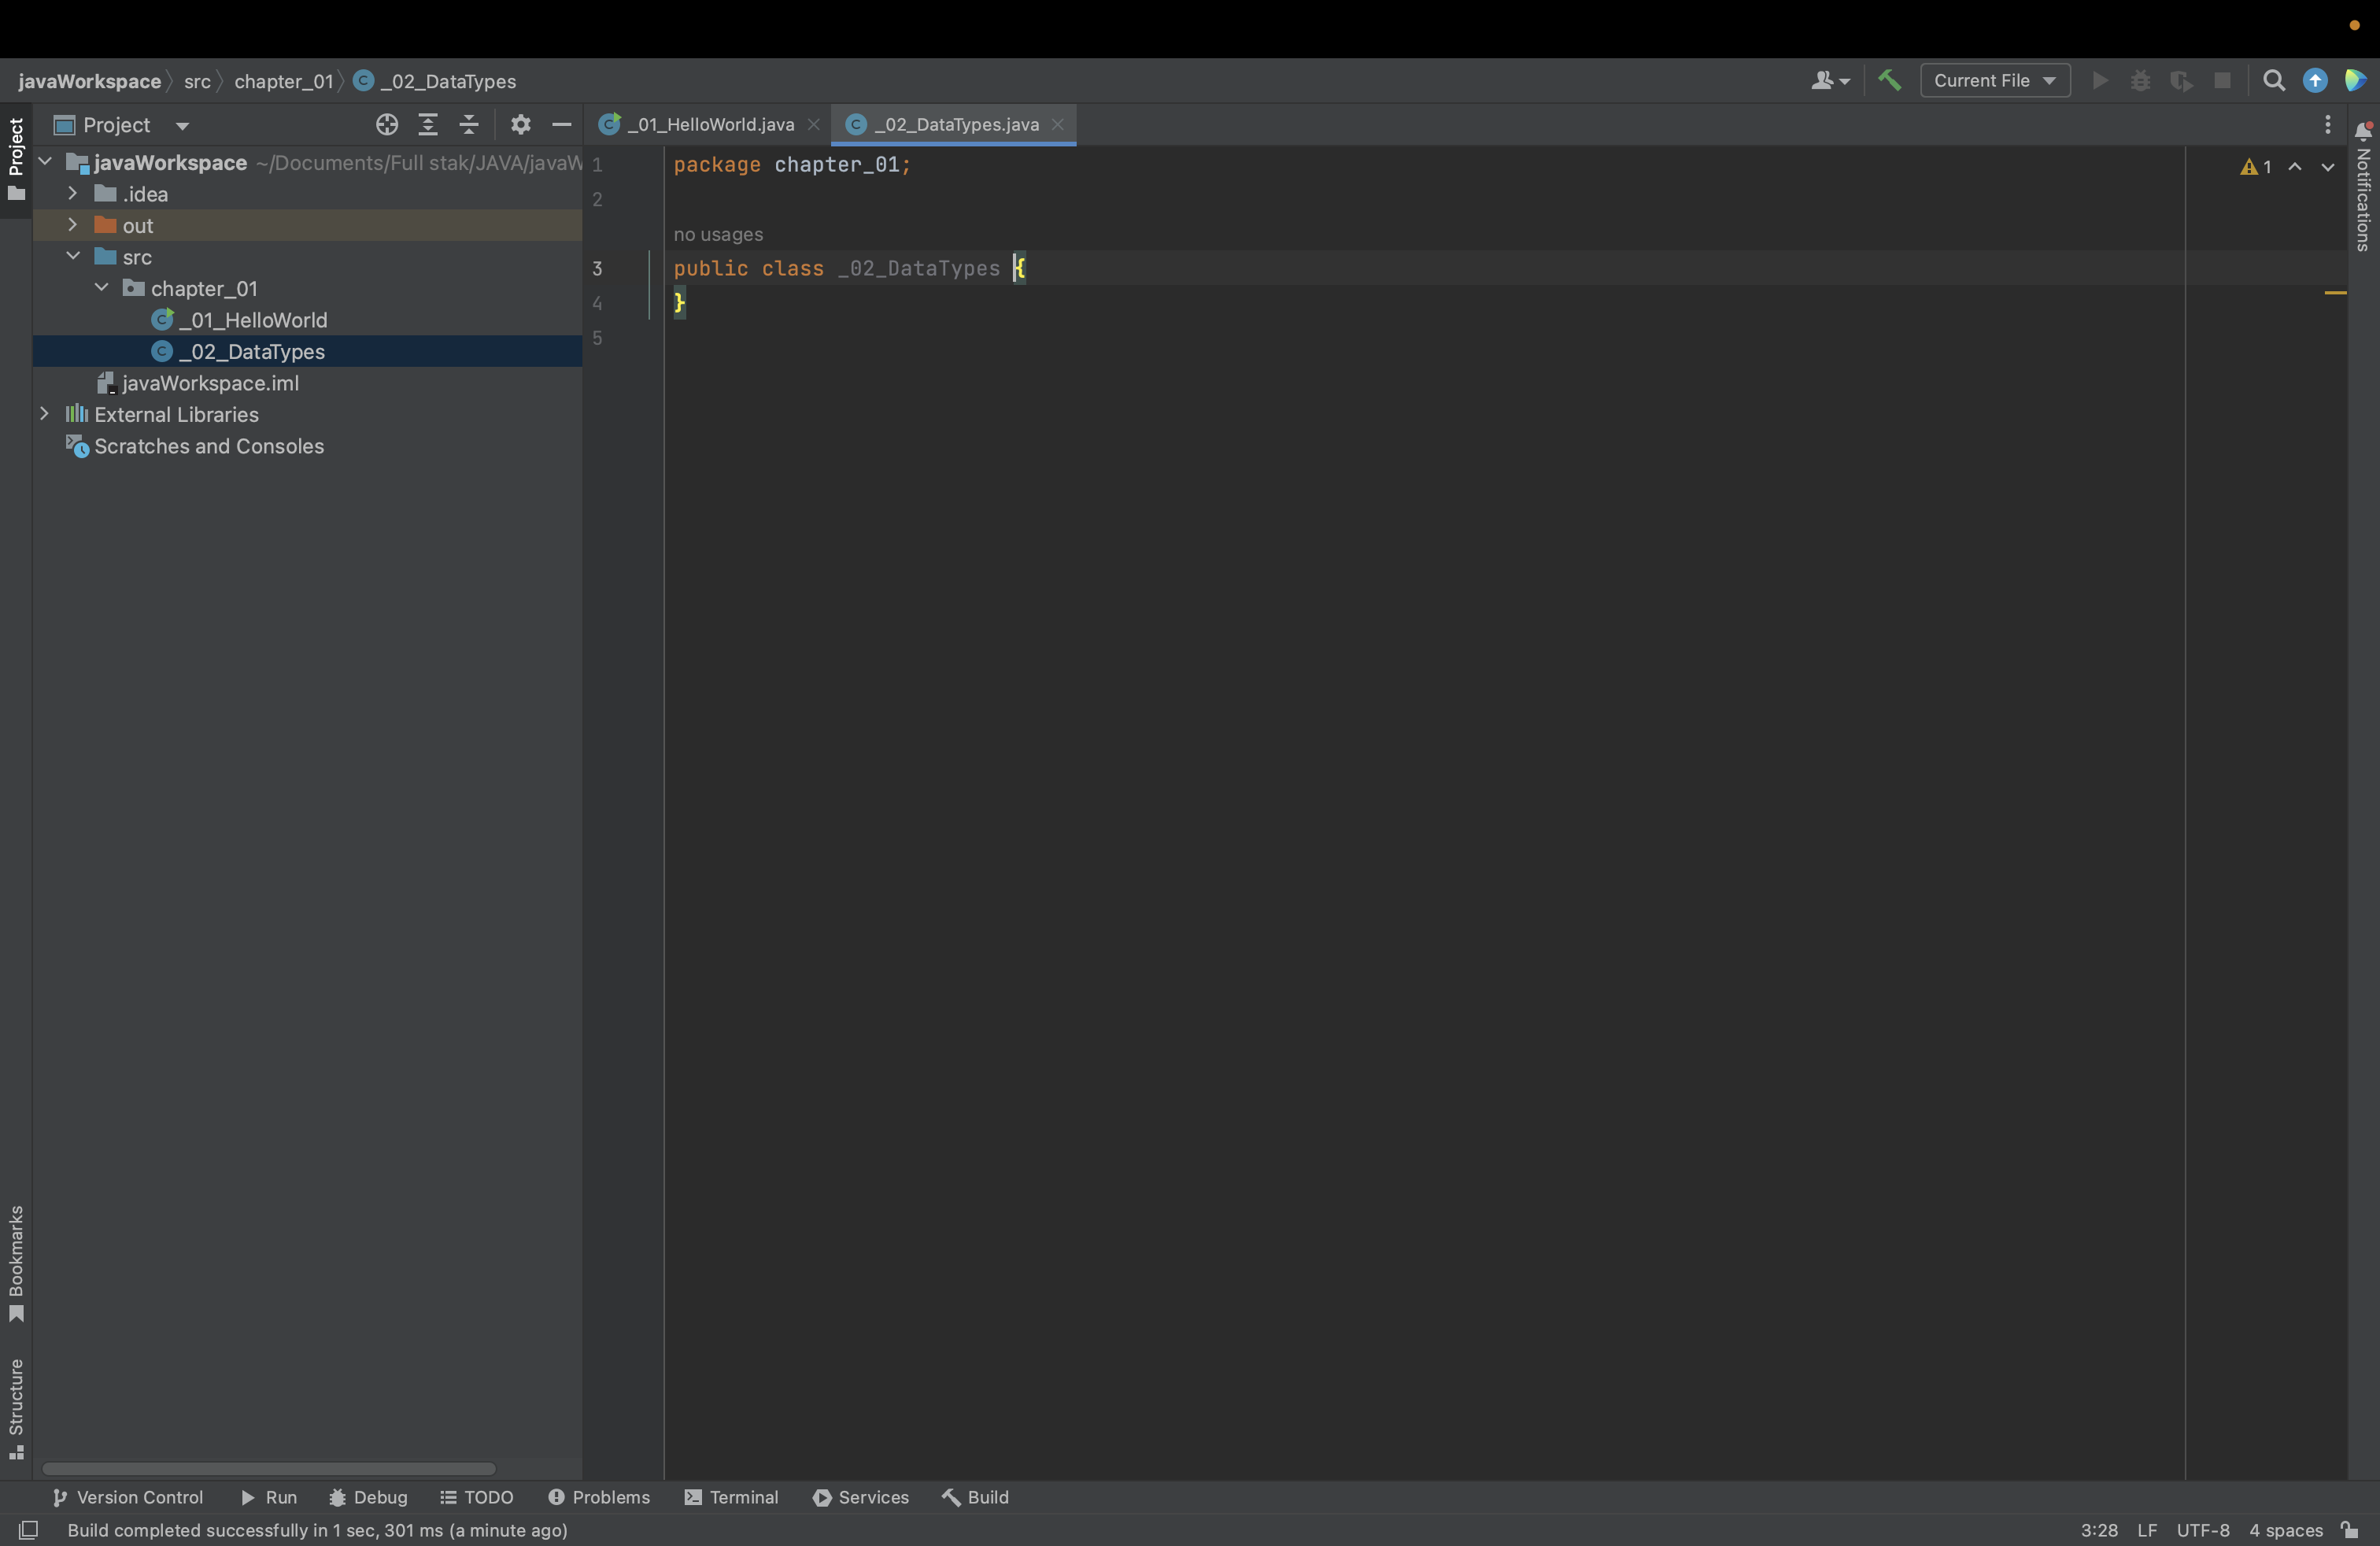This screenshot has height=1546, width=2380.
Task: Click the Build project hammer icon
Action: pos(1889,80)
